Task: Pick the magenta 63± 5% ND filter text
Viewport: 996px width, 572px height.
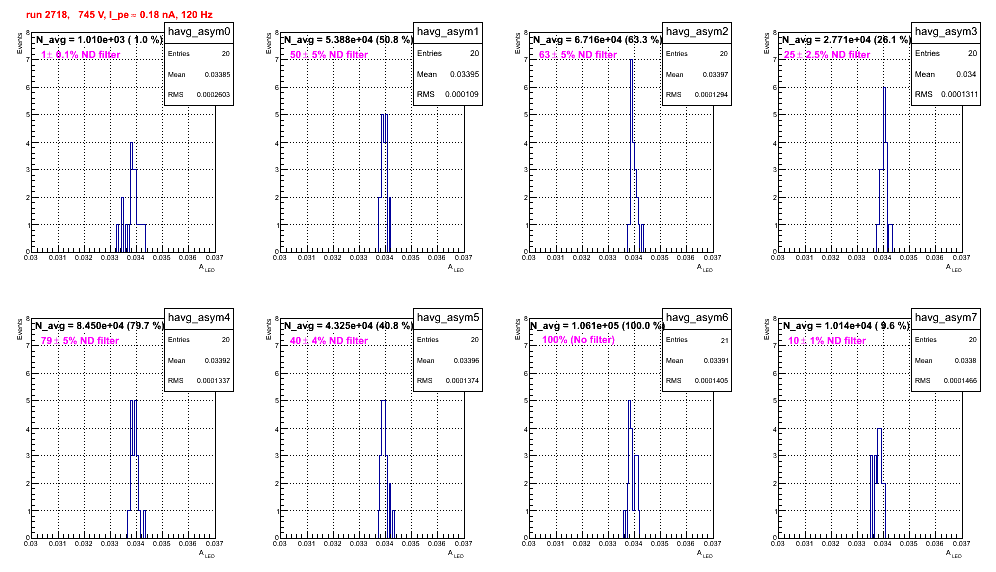Action: (578, 55)
